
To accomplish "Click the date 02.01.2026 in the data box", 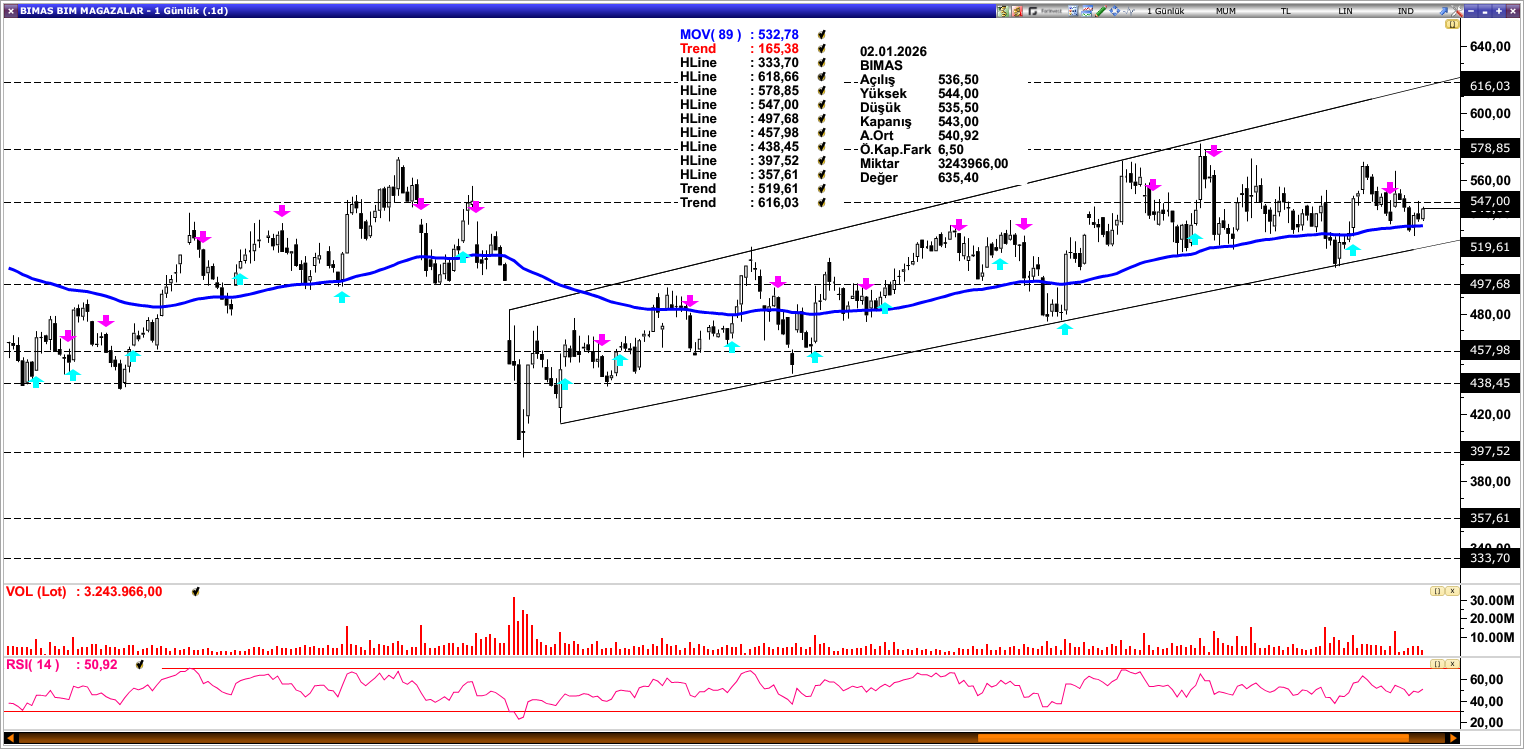I will (x=893, y=51).
